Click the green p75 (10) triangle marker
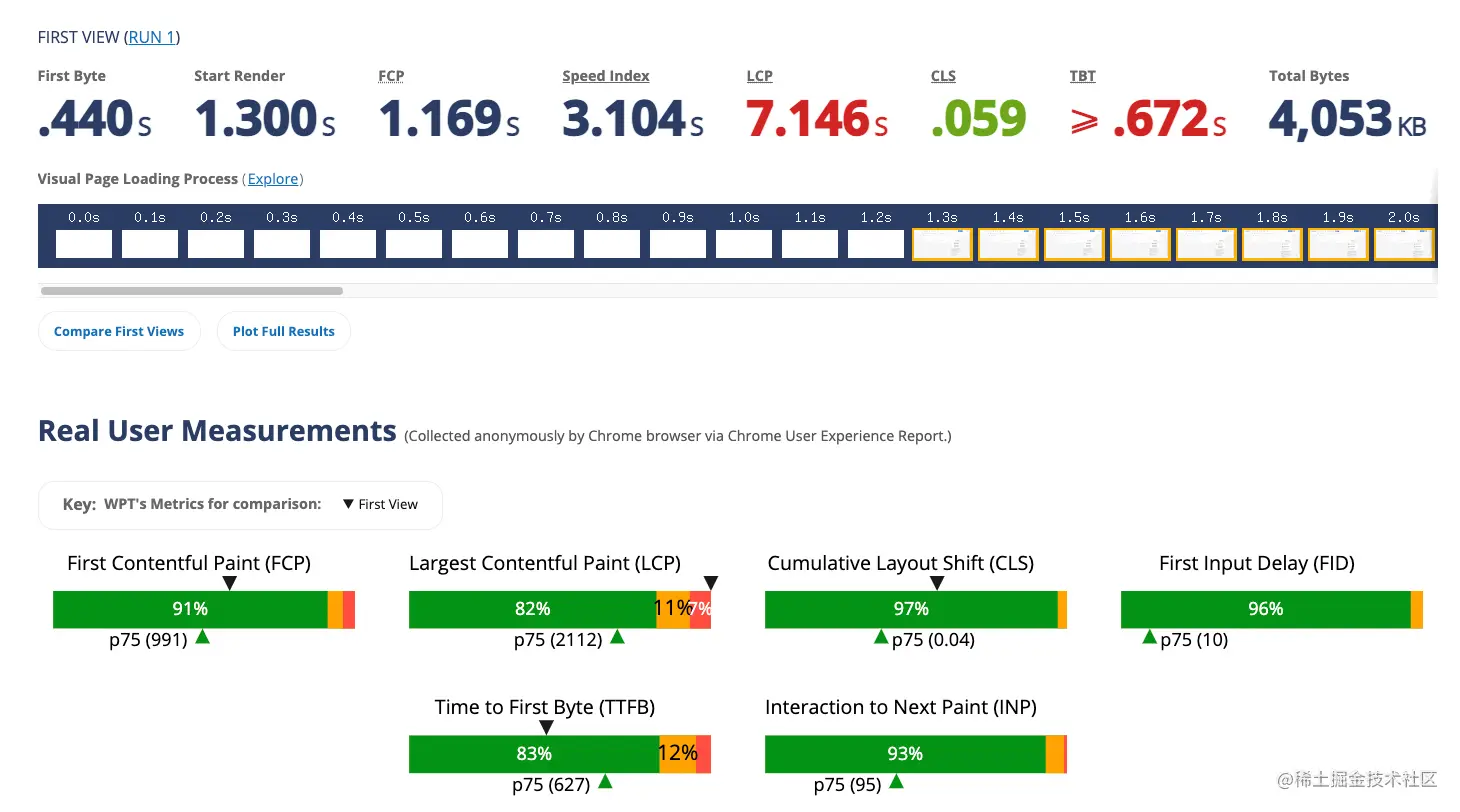 click(1150, 636)
